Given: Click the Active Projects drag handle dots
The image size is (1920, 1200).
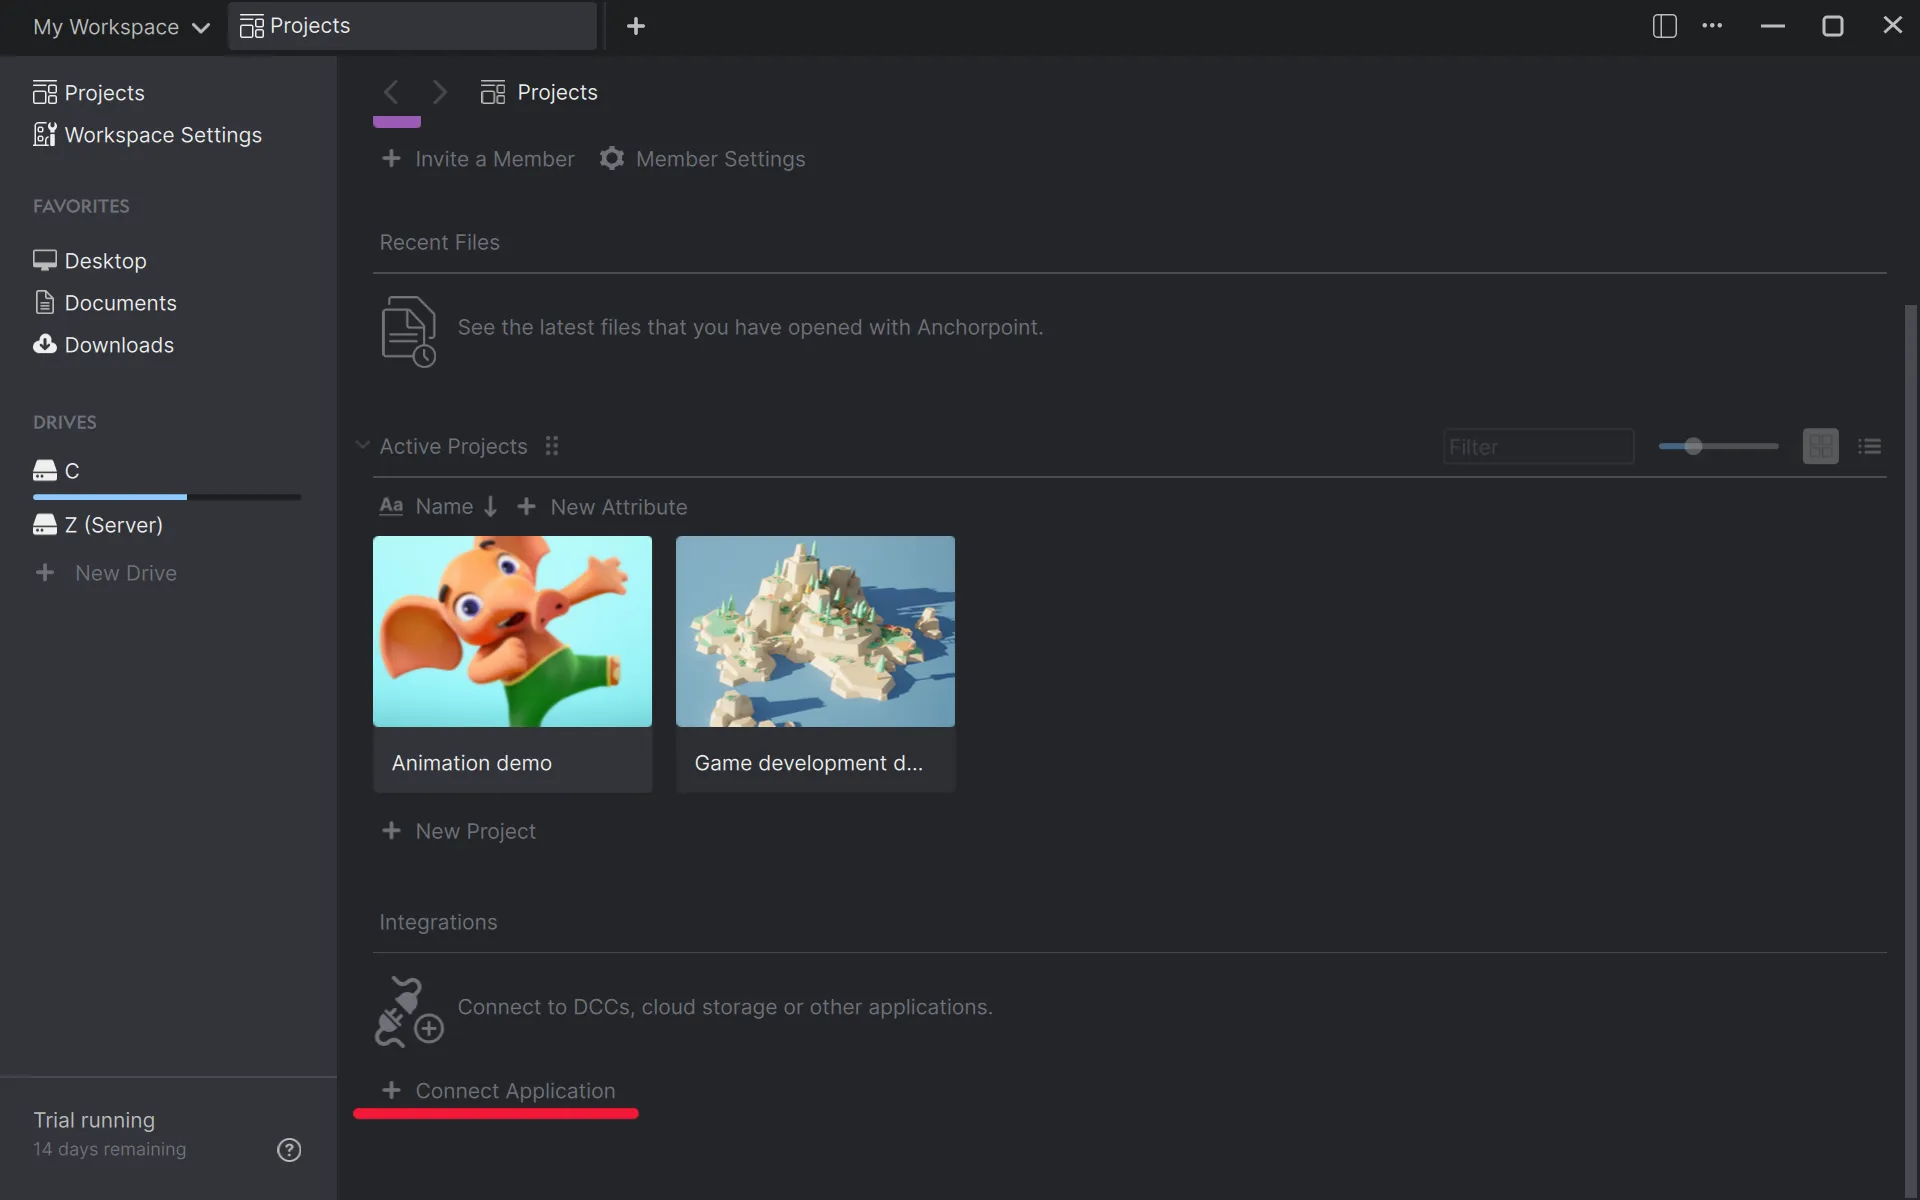Looking at the screenshot, I should pyautogui.click(x=552, y=446).
